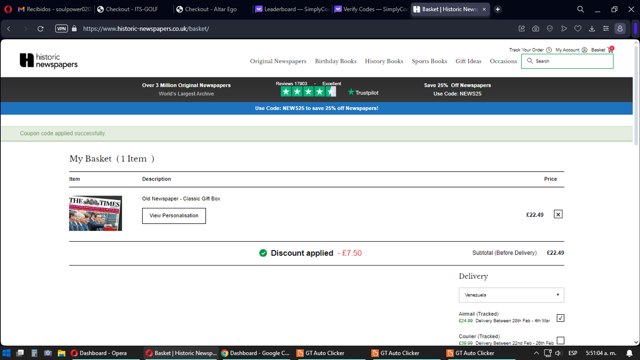
Task: Open the notifications bell in system tray
Action: (x=629, y=353)
